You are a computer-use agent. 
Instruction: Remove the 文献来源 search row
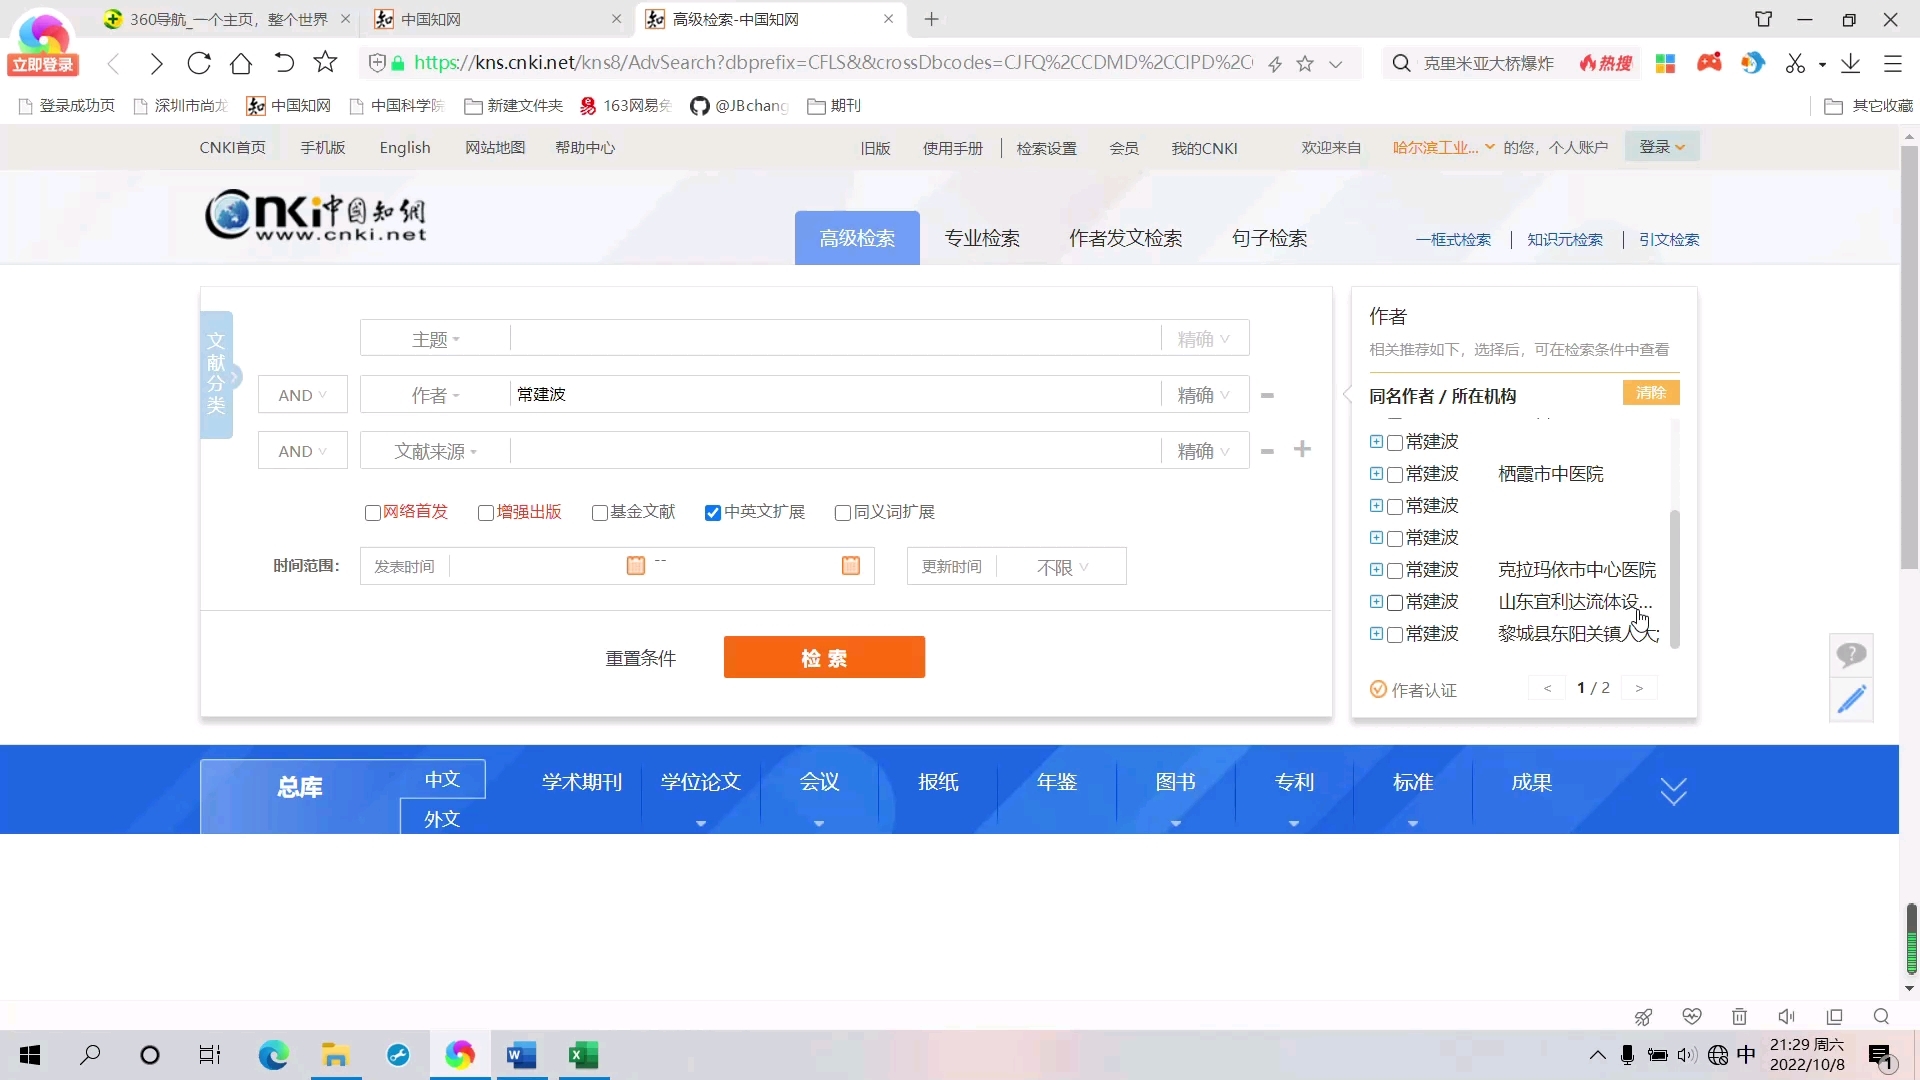click(1267, 451)
